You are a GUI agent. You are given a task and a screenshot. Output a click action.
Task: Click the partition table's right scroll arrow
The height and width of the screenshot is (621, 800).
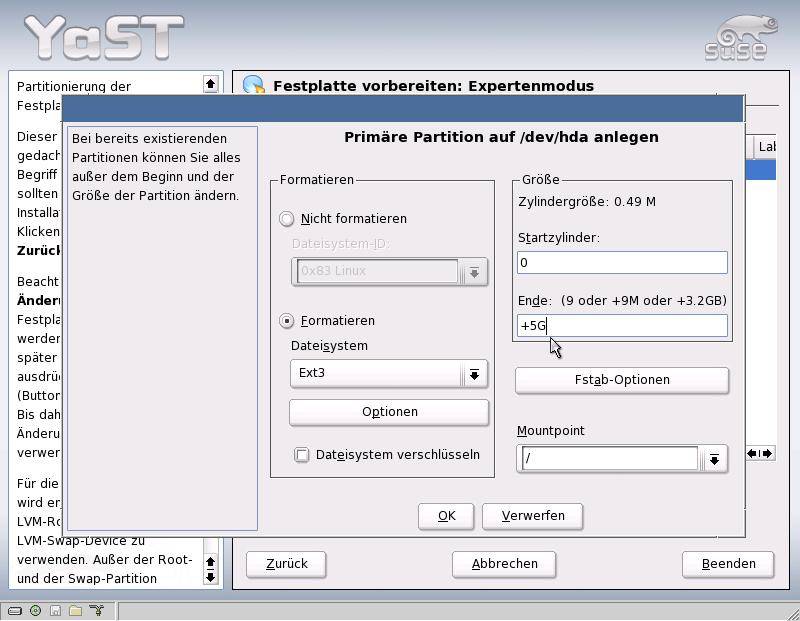[x=767, y=453]
